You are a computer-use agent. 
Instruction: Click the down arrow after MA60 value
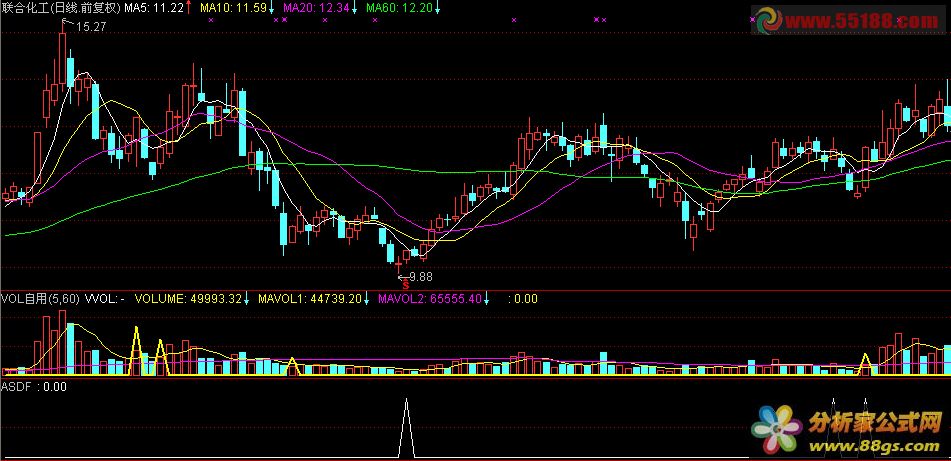coord(437,8)
